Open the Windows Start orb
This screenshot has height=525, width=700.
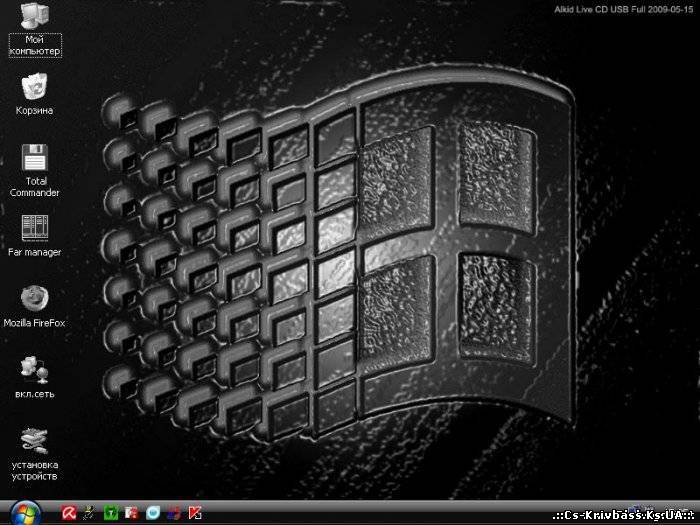tap(25, 513)
